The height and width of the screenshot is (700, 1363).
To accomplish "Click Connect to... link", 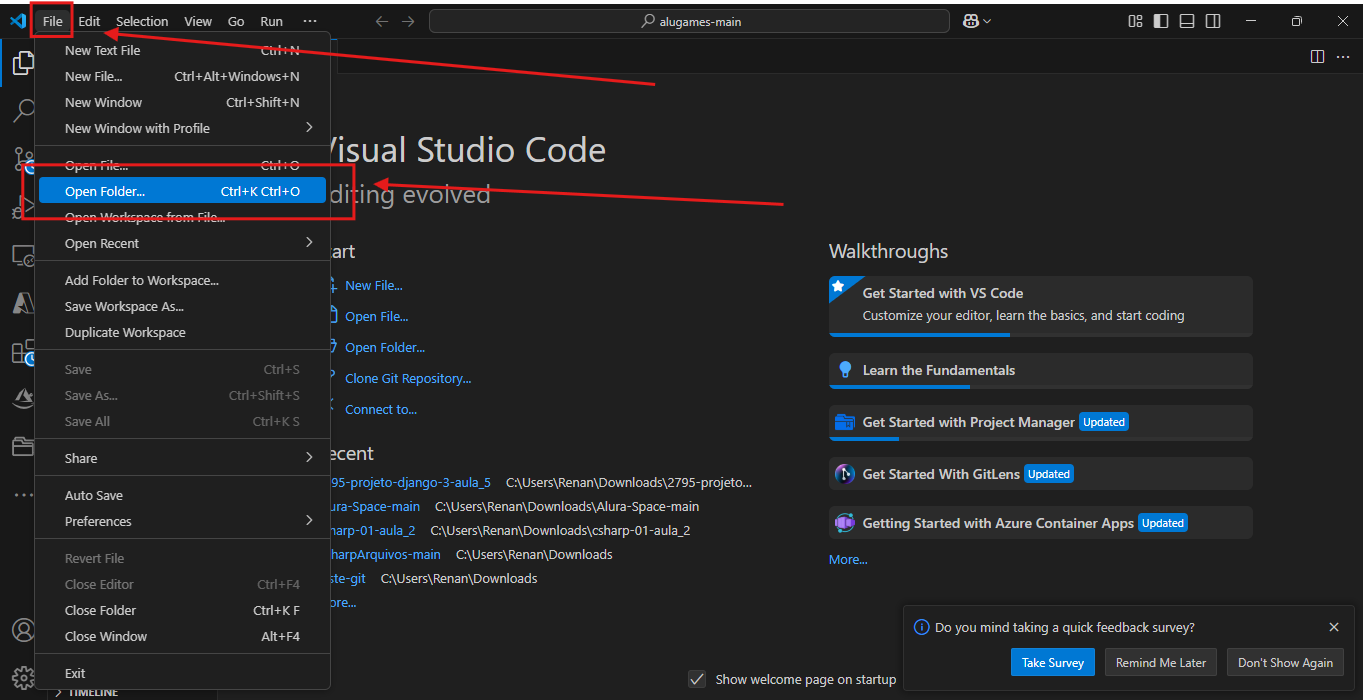I will [381, 409].
